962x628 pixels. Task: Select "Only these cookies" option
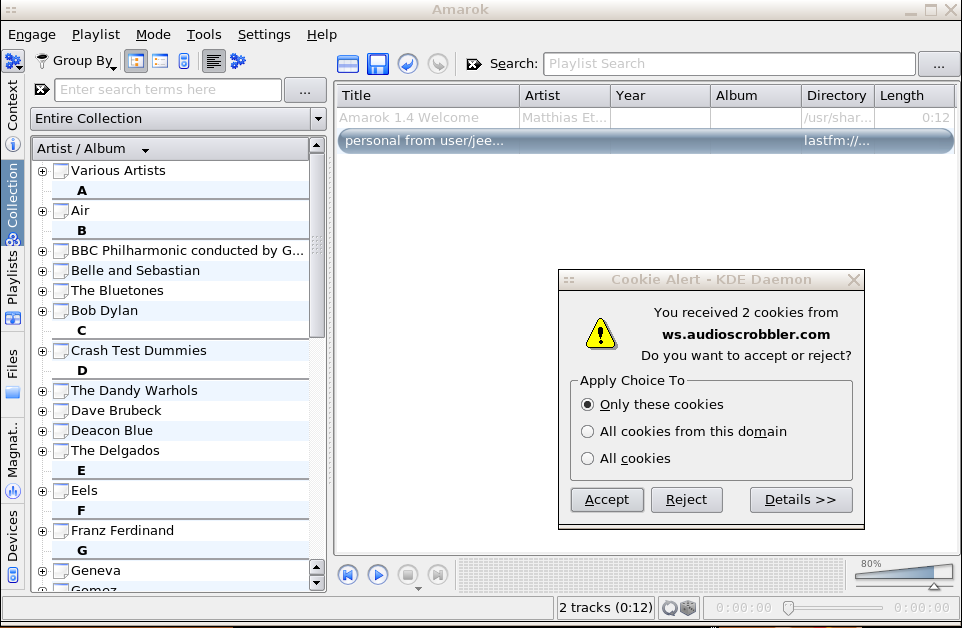tap(588, 405)
